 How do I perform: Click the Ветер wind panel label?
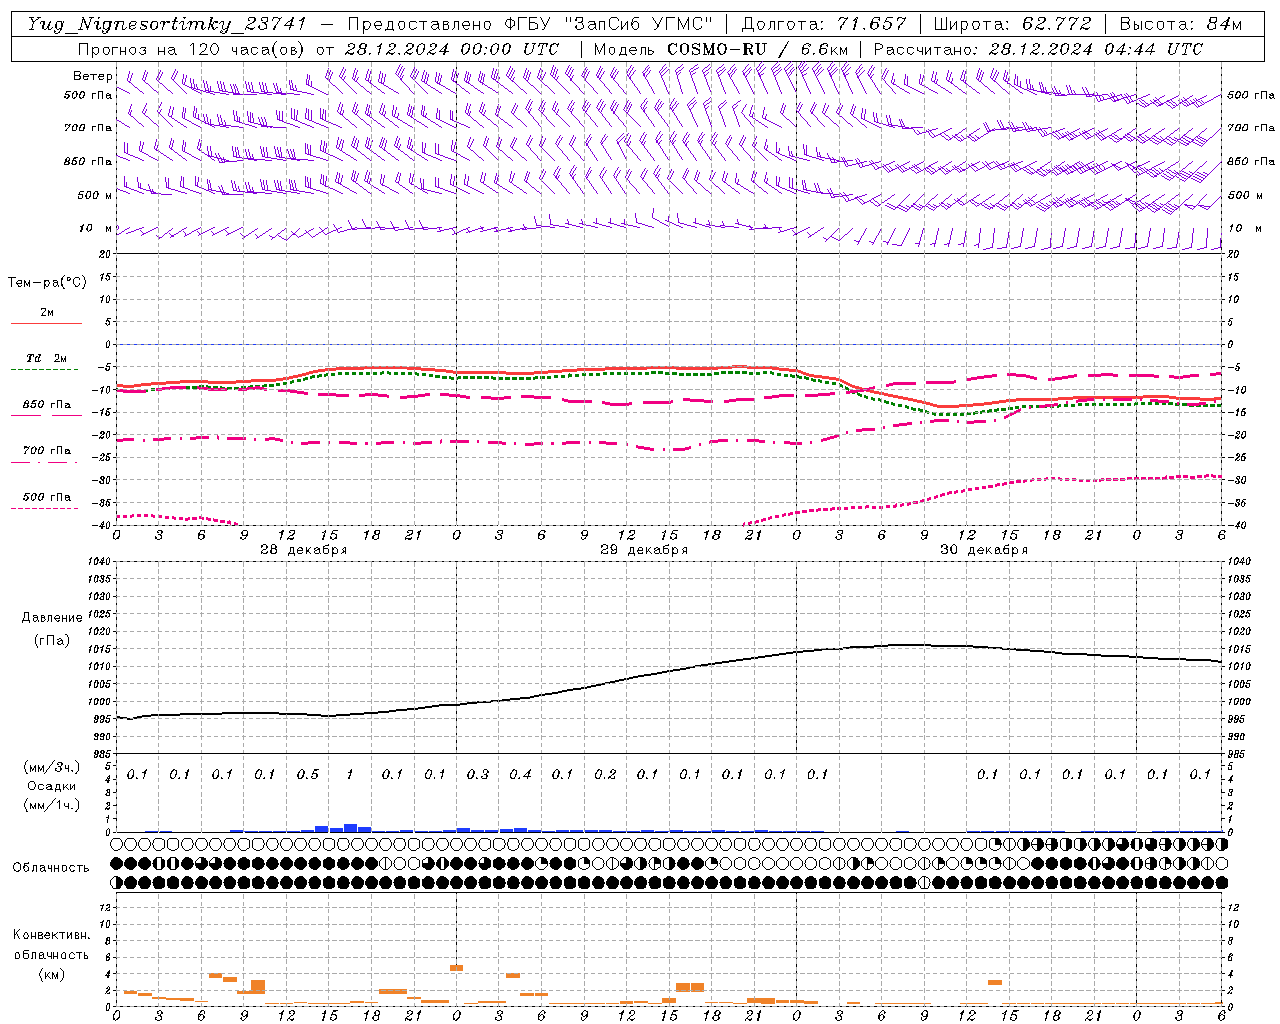click(92, 76)
